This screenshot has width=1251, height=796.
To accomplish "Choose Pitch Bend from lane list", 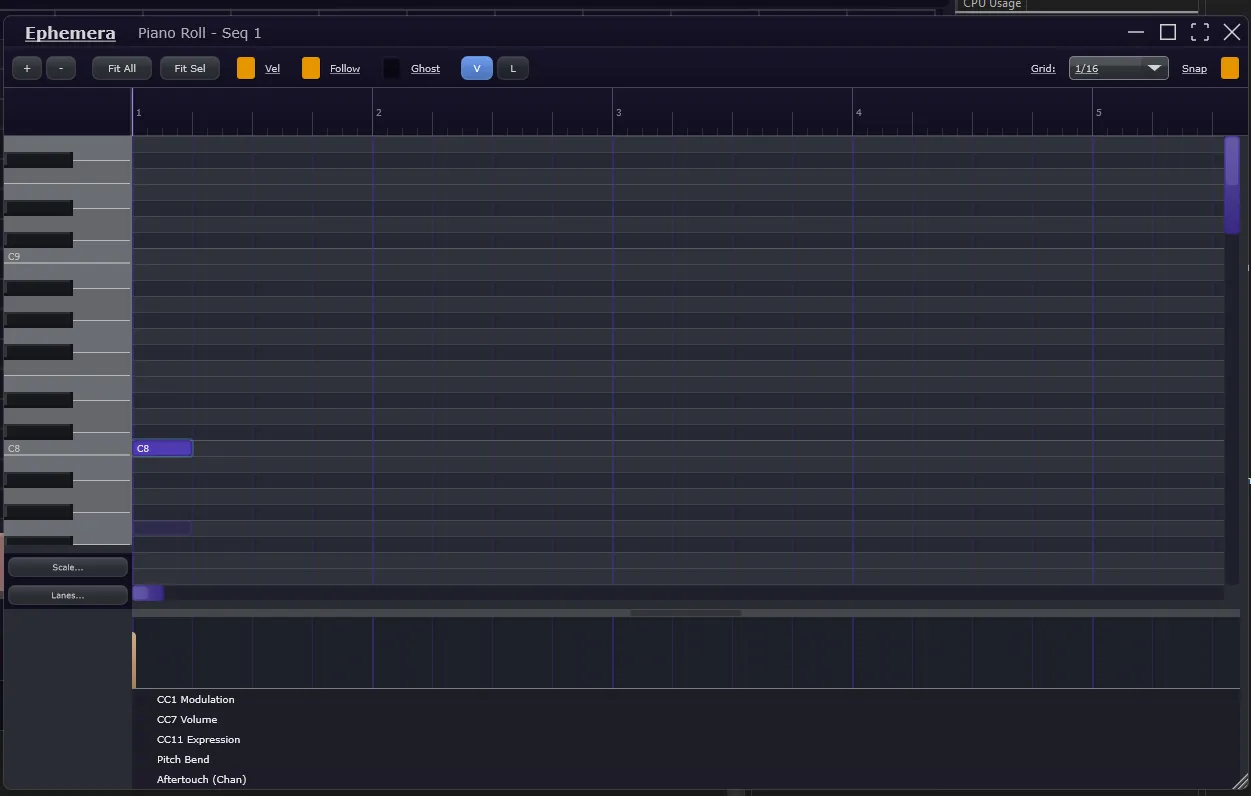I will click(x=183, y=760).
